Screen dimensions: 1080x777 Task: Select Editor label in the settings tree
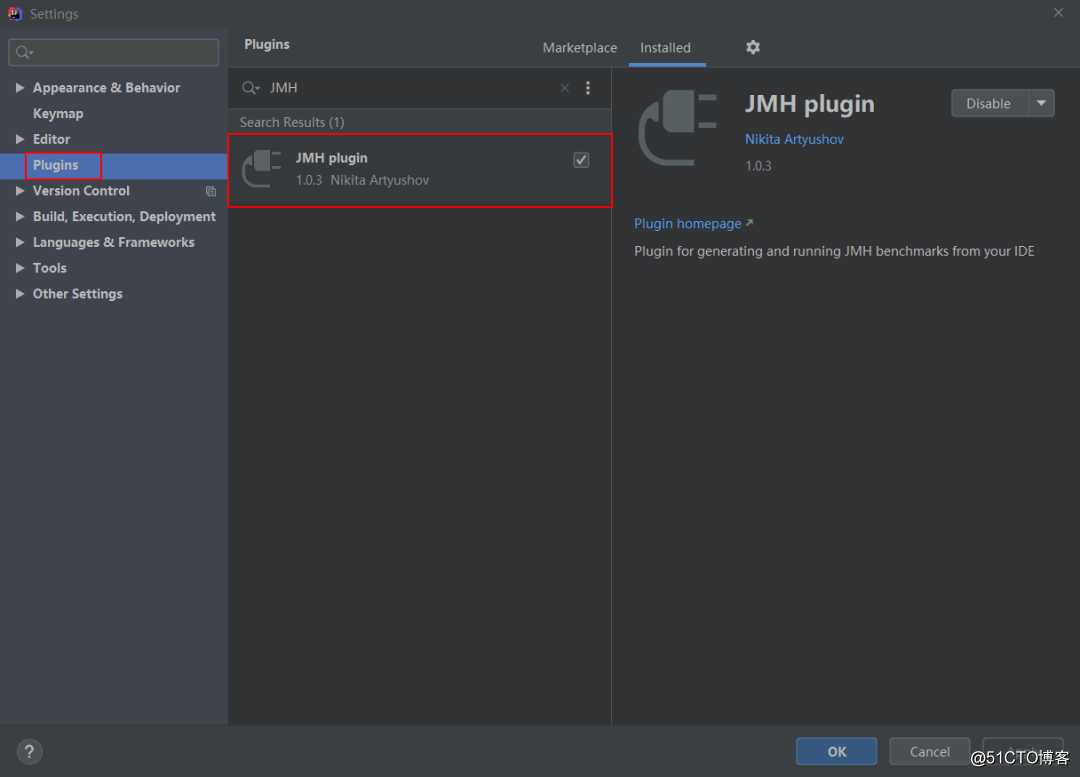coord(51,139)
